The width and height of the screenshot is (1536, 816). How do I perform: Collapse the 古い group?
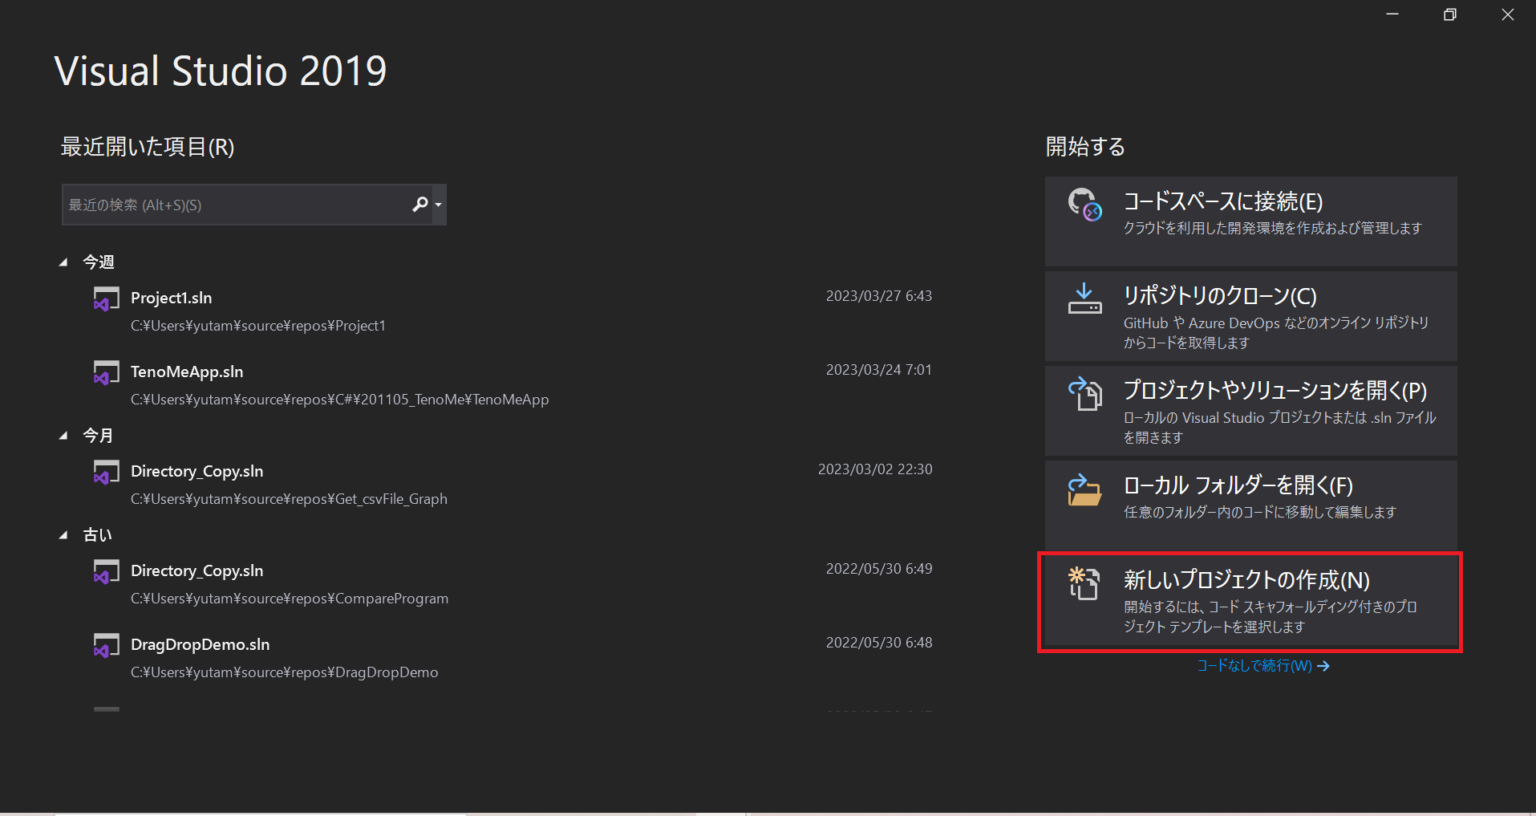pyautogui.click(x=63, y=534)
